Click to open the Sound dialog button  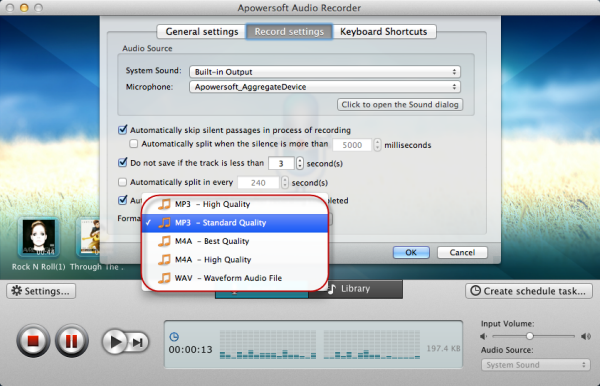pos(400,104)
